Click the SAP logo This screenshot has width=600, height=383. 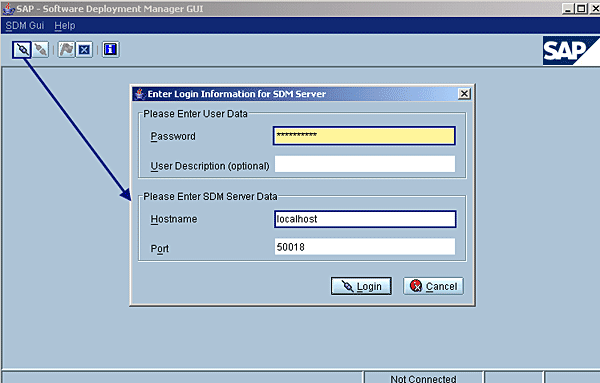pos(571,51)
